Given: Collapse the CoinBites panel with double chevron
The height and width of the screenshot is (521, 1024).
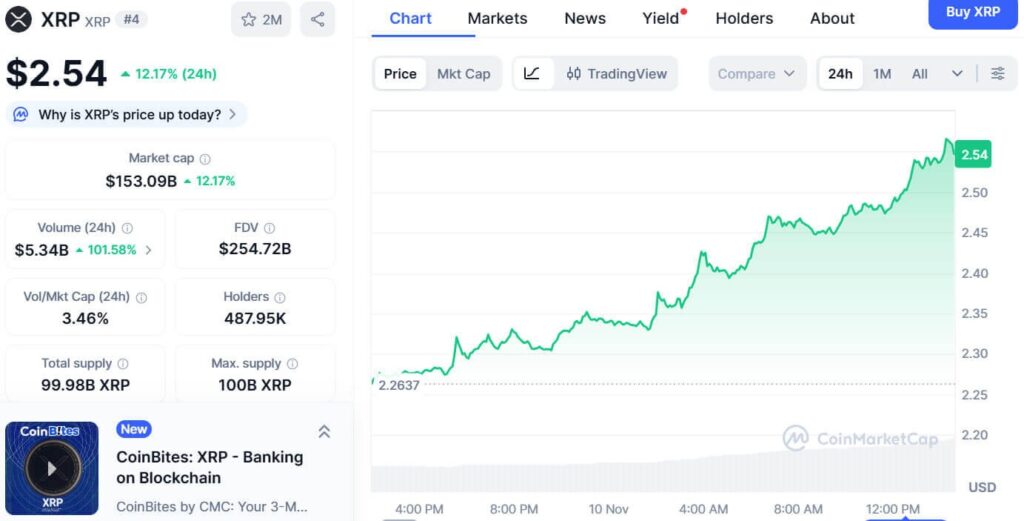Looking at the screenshot, I should [324, 432].
